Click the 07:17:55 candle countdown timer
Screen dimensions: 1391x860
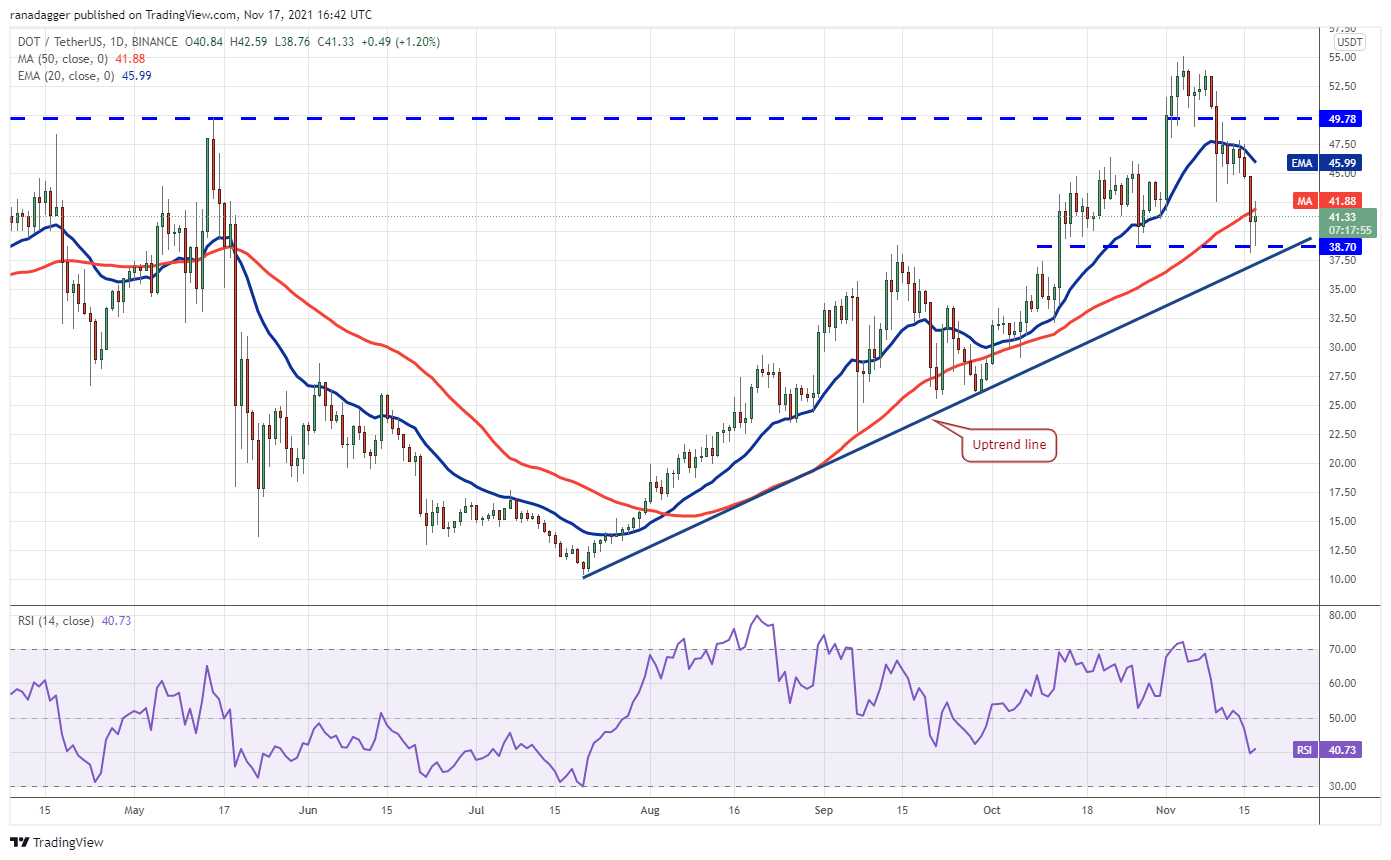(x=1343, y=230)
